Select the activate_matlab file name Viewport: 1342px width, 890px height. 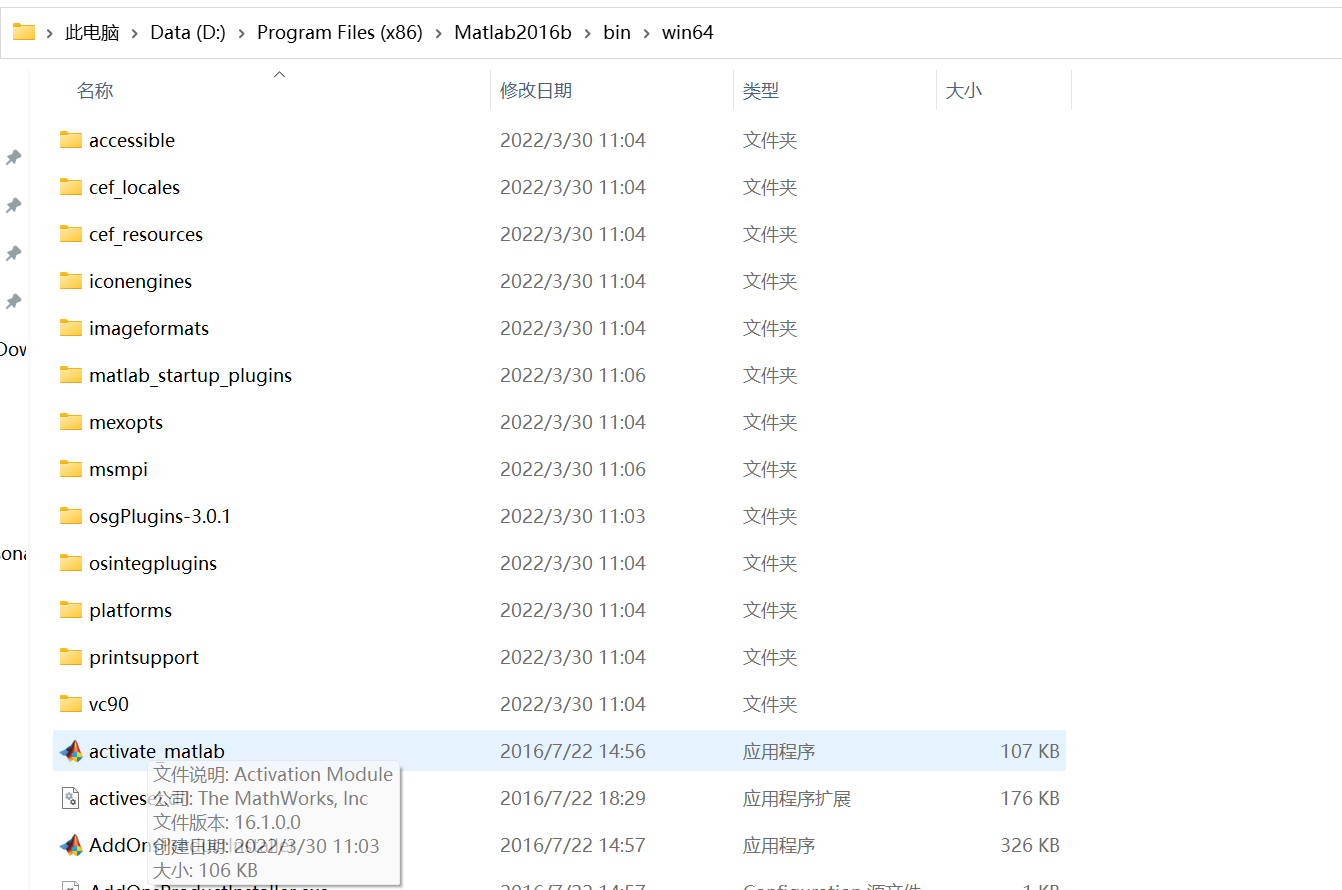click(x=157, y=751)
